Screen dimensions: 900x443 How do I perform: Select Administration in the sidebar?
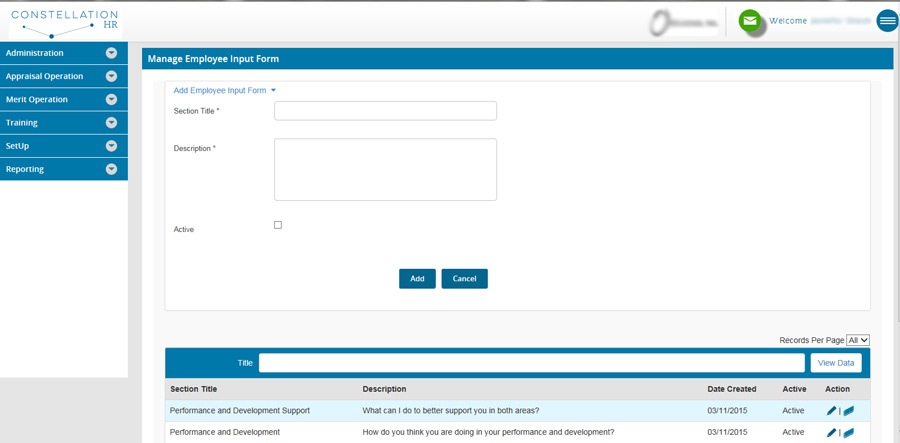[x=64, y=53]
